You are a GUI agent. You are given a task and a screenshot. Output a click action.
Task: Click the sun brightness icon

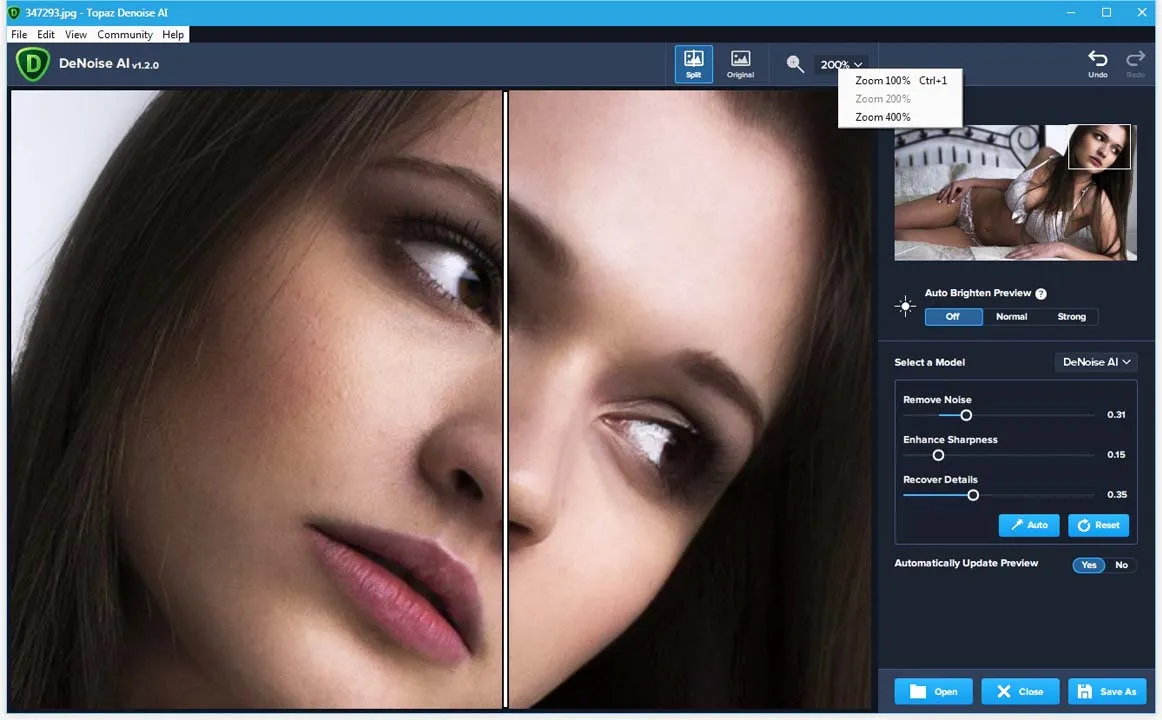(x=906, y=306)
